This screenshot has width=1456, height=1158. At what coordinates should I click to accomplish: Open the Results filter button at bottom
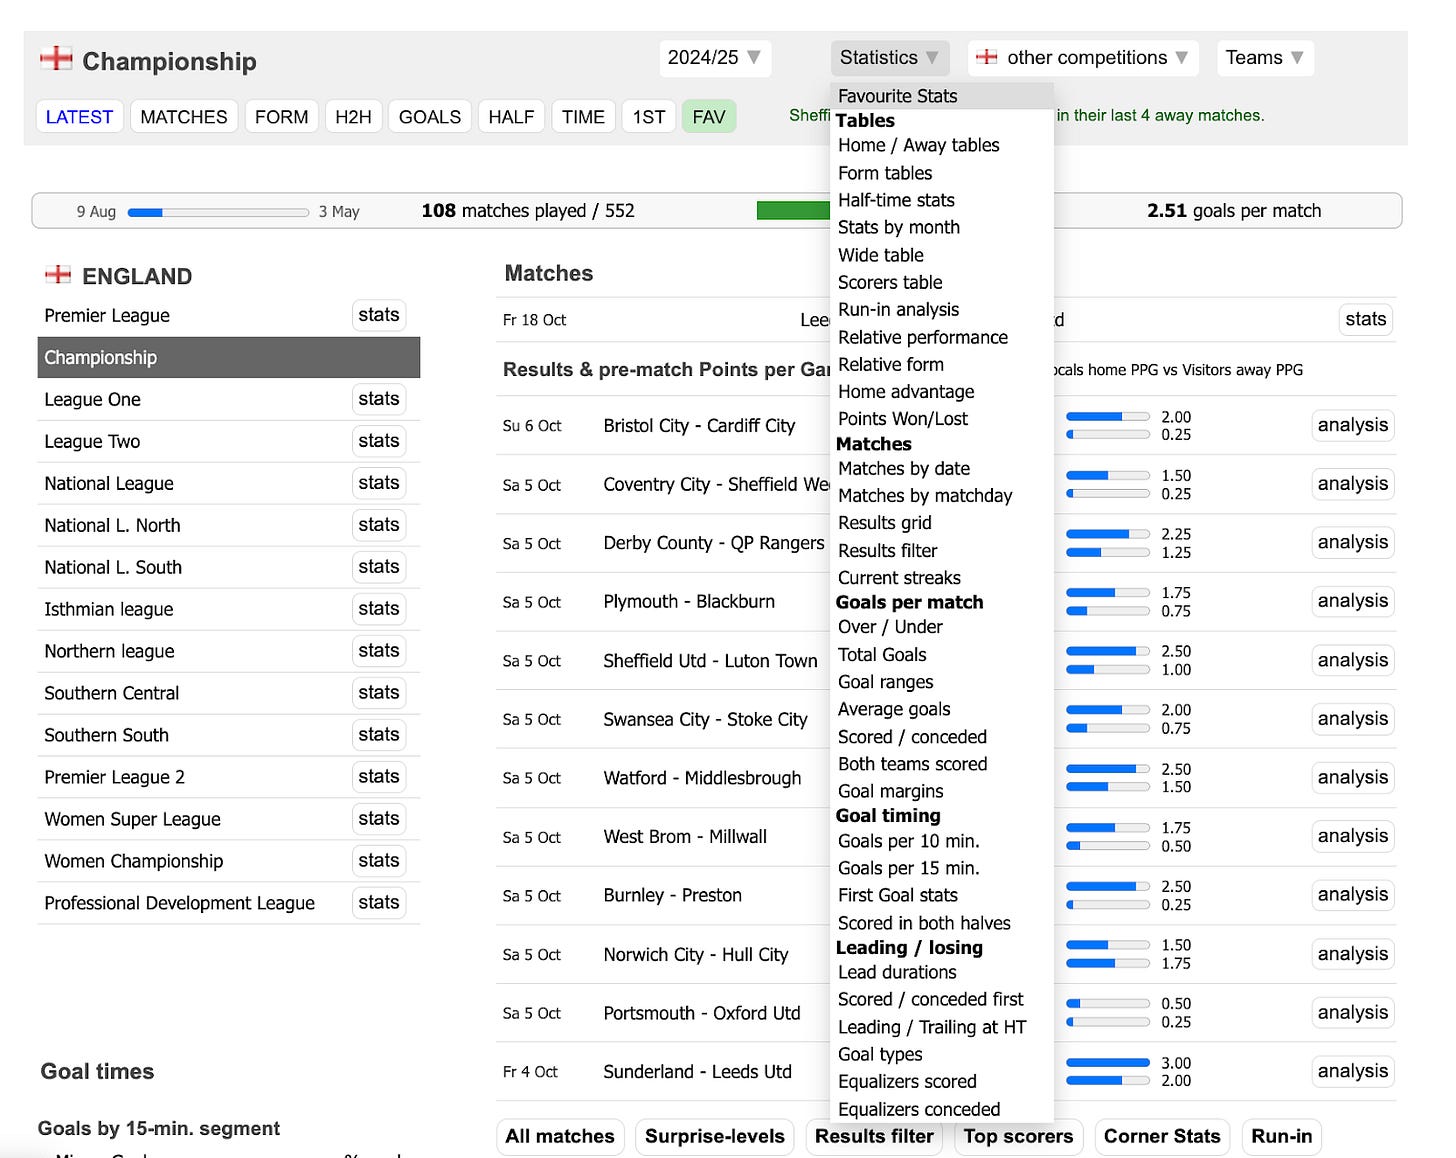874,1137
